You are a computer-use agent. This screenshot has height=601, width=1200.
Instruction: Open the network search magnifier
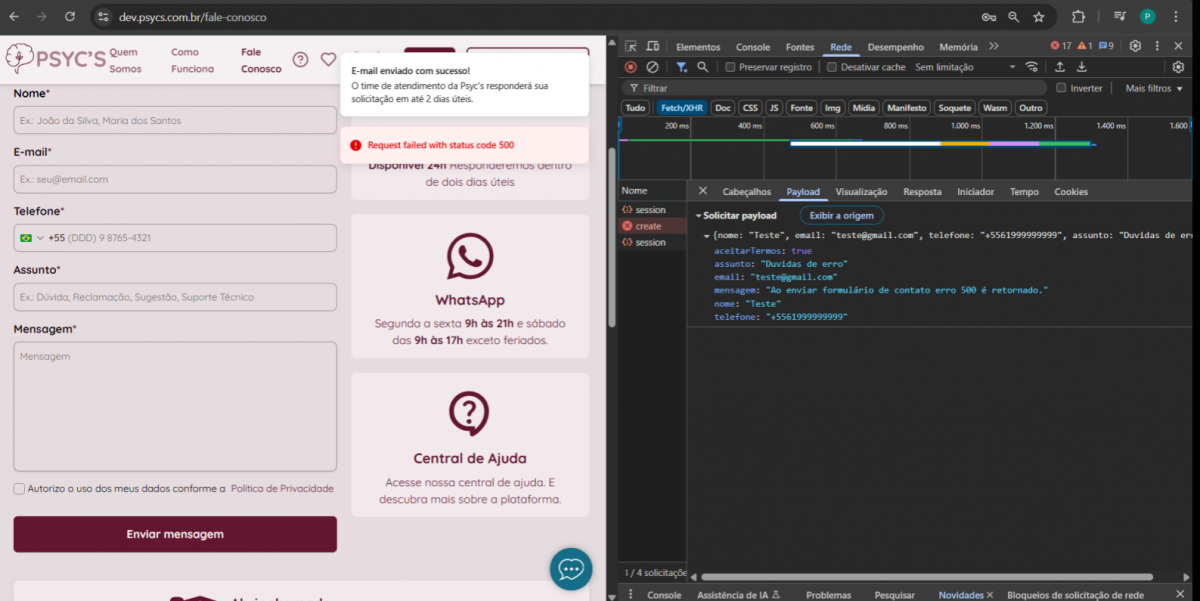(x=703, y=67)
